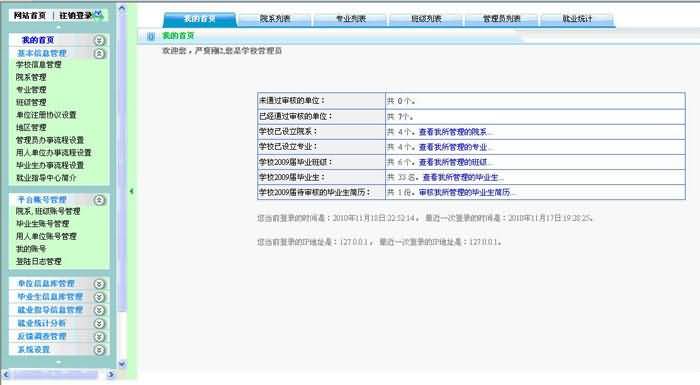Expand the 我的首页 sidebar section chevron

point(100,41)
